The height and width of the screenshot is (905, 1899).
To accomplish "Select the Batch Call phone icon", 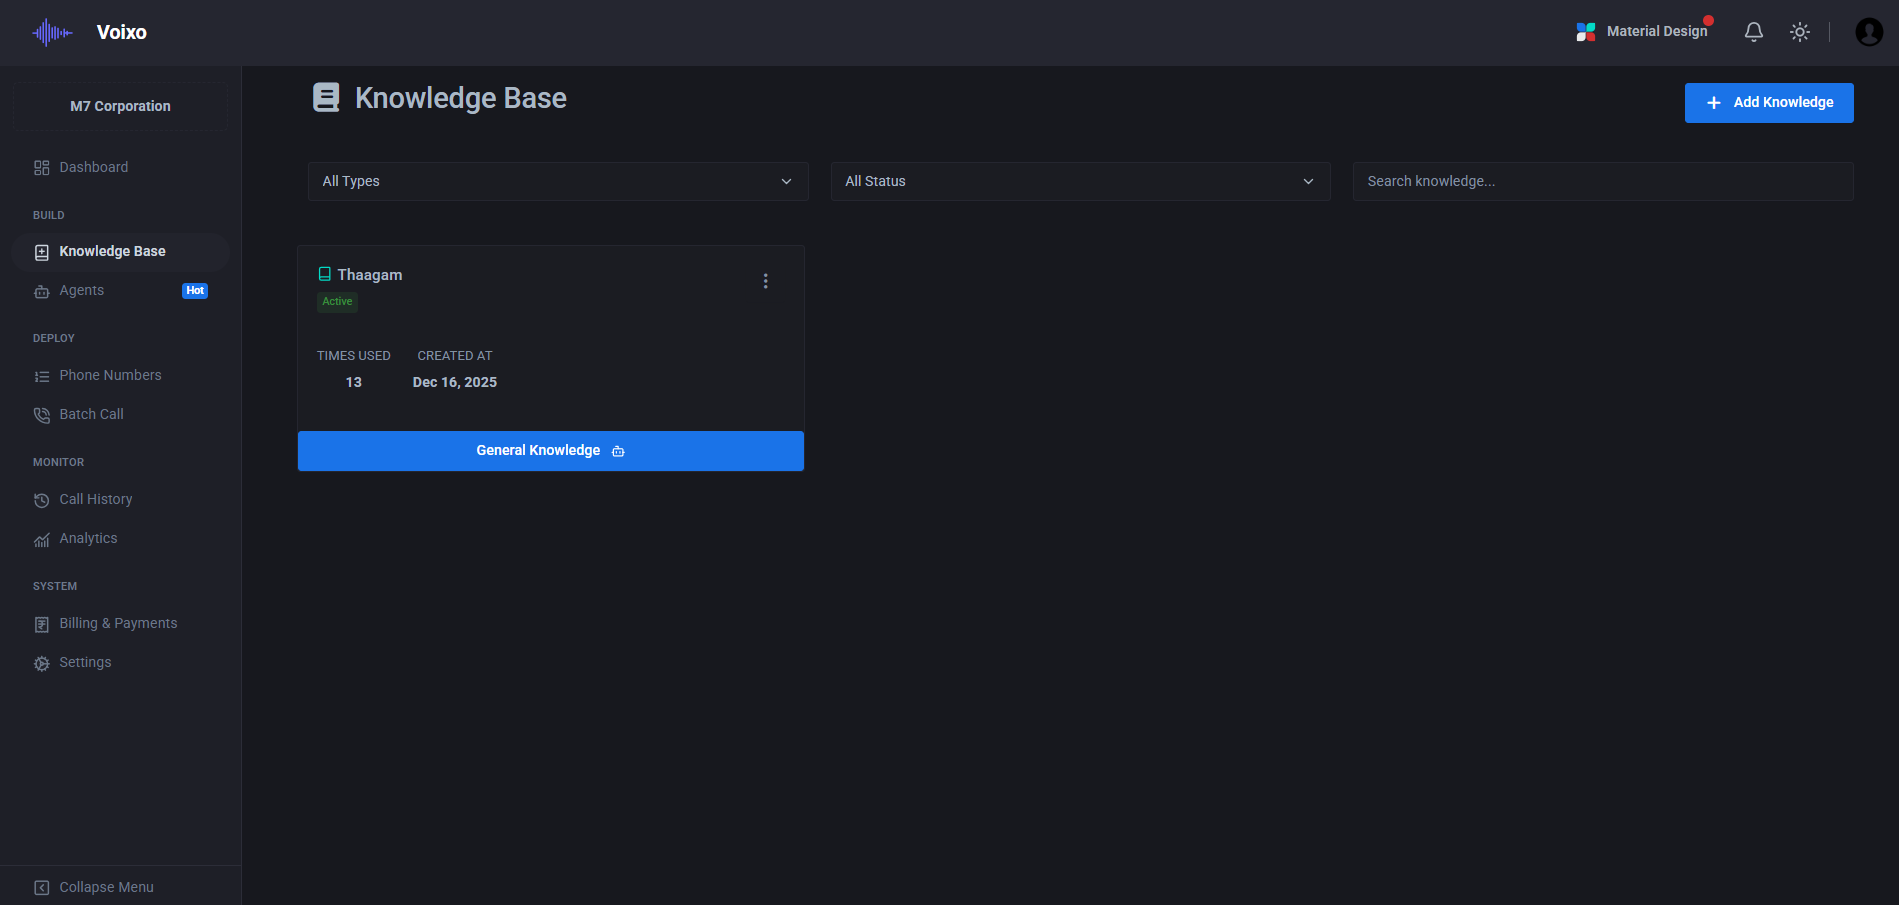I will (x=41, y=414).
